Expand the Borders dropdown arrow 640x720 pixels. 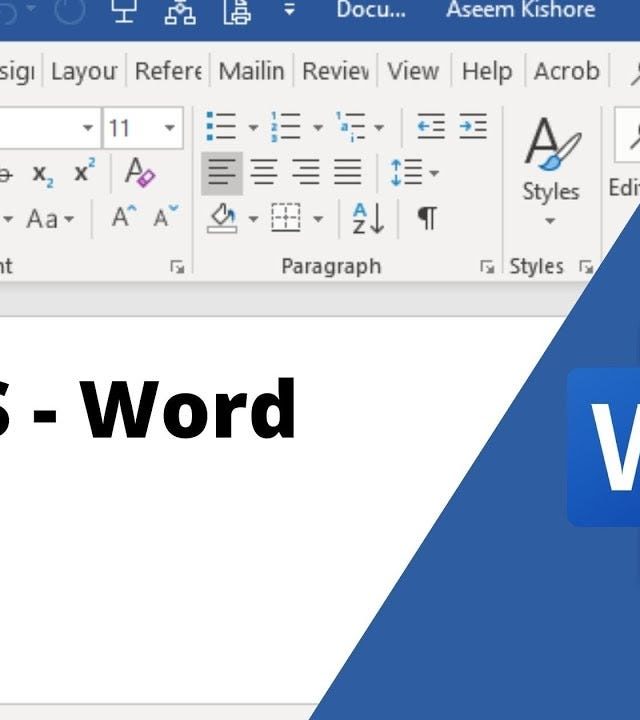pos(318,219)
